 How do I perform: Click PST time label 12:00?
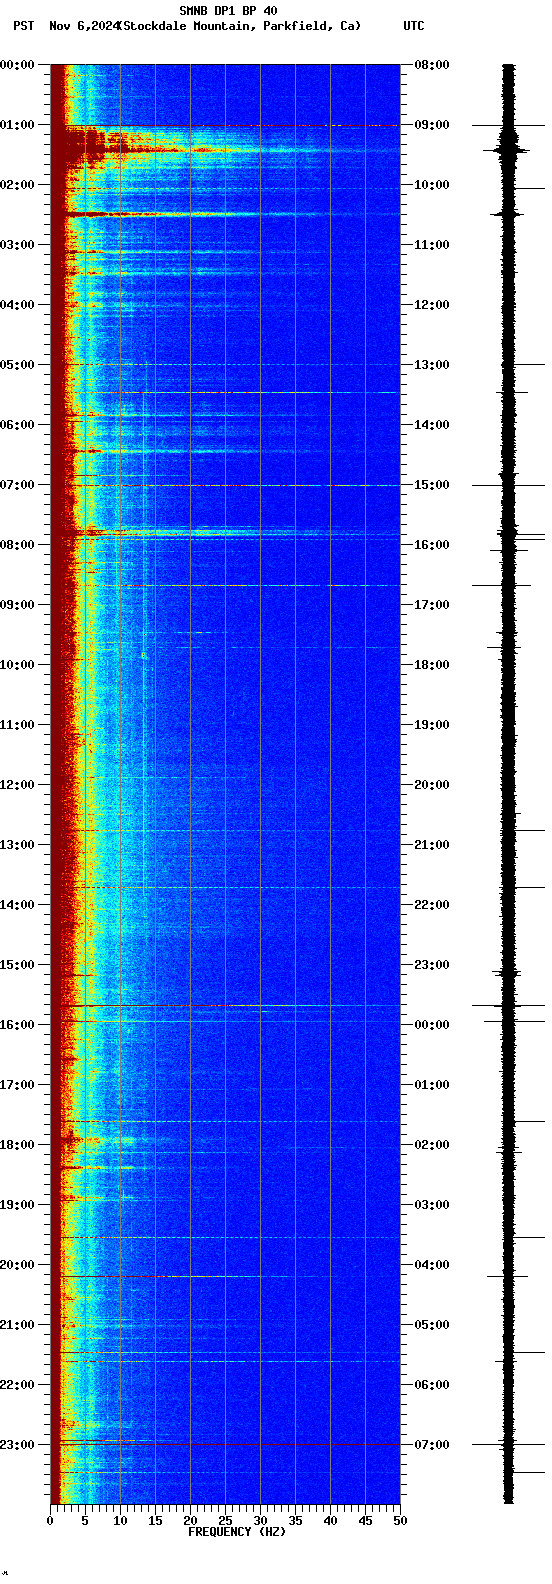19,785
